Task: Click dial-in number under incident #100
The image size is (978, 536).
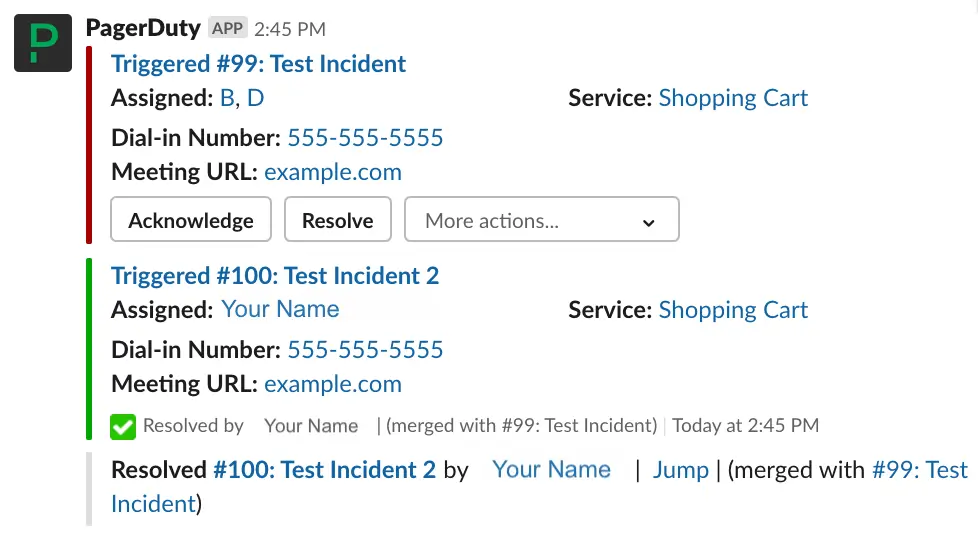Action: coord(365,350)
